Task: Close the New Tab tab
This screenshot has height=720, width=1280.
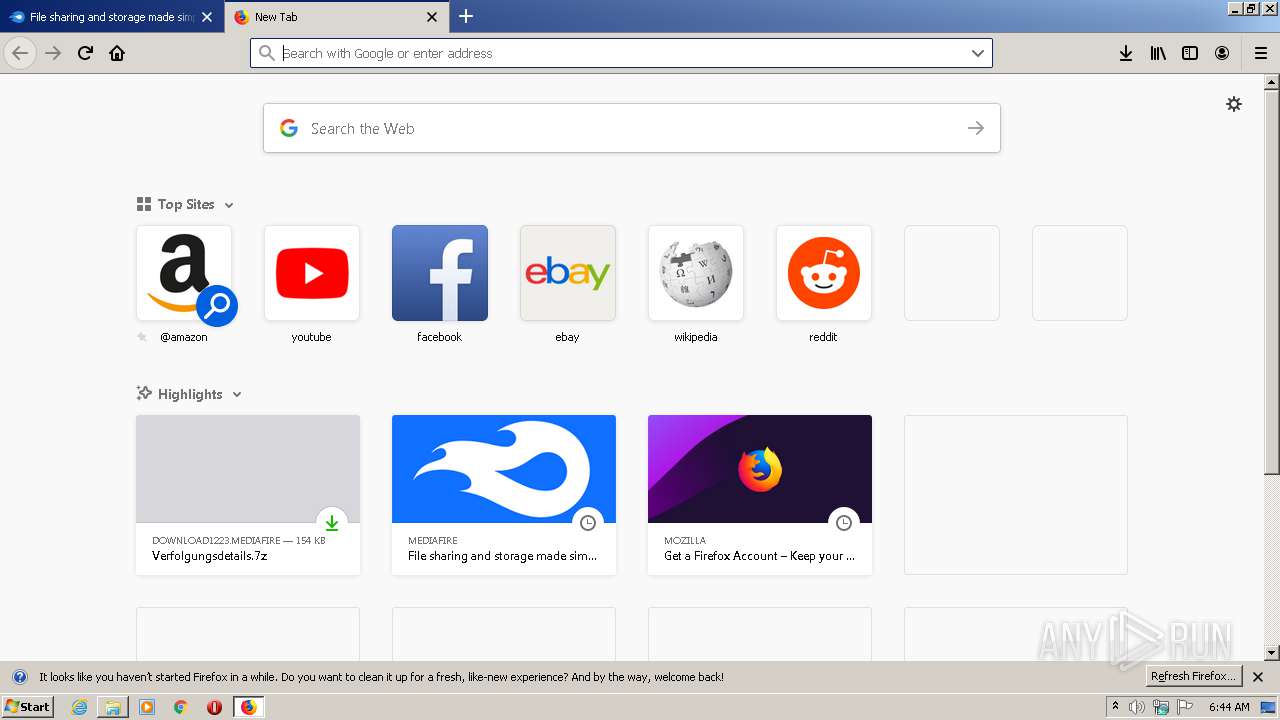Action: 432,17
